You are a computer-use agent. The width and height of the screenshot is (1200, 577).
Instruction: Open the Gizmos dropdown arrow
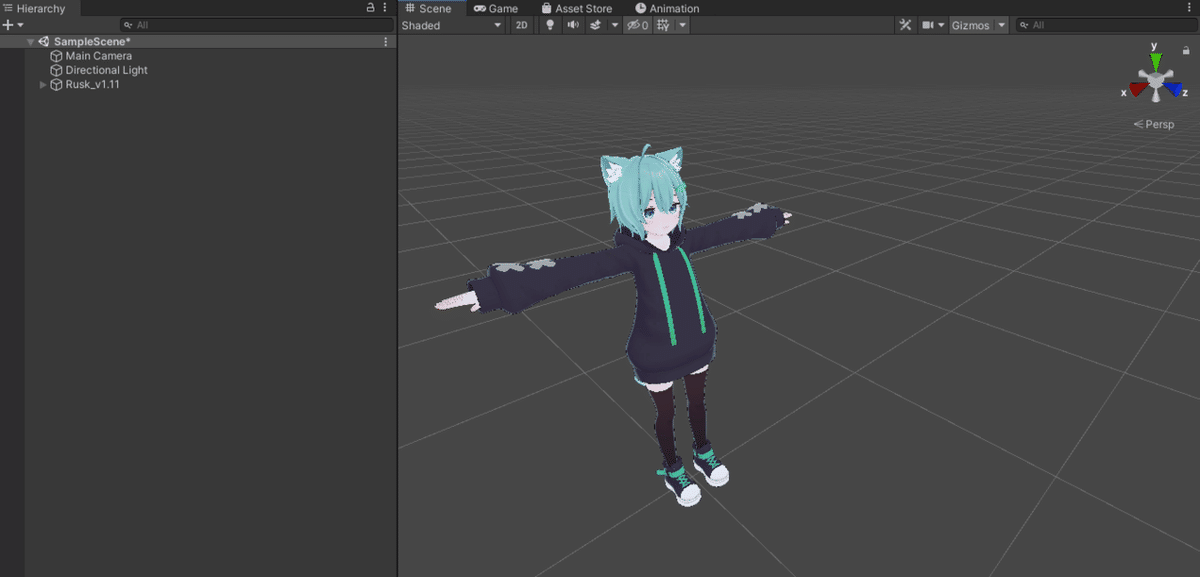[x=1002, y=25]
